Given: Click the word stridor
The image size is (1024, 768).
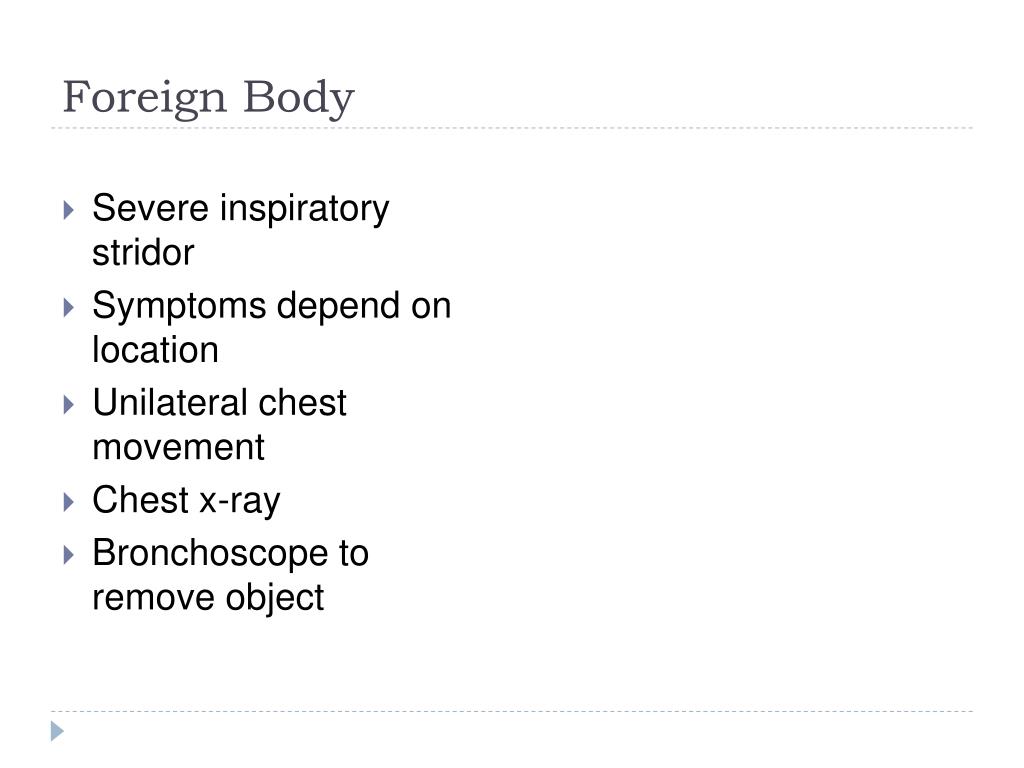Looking at the screenshot, I should 143,253.
